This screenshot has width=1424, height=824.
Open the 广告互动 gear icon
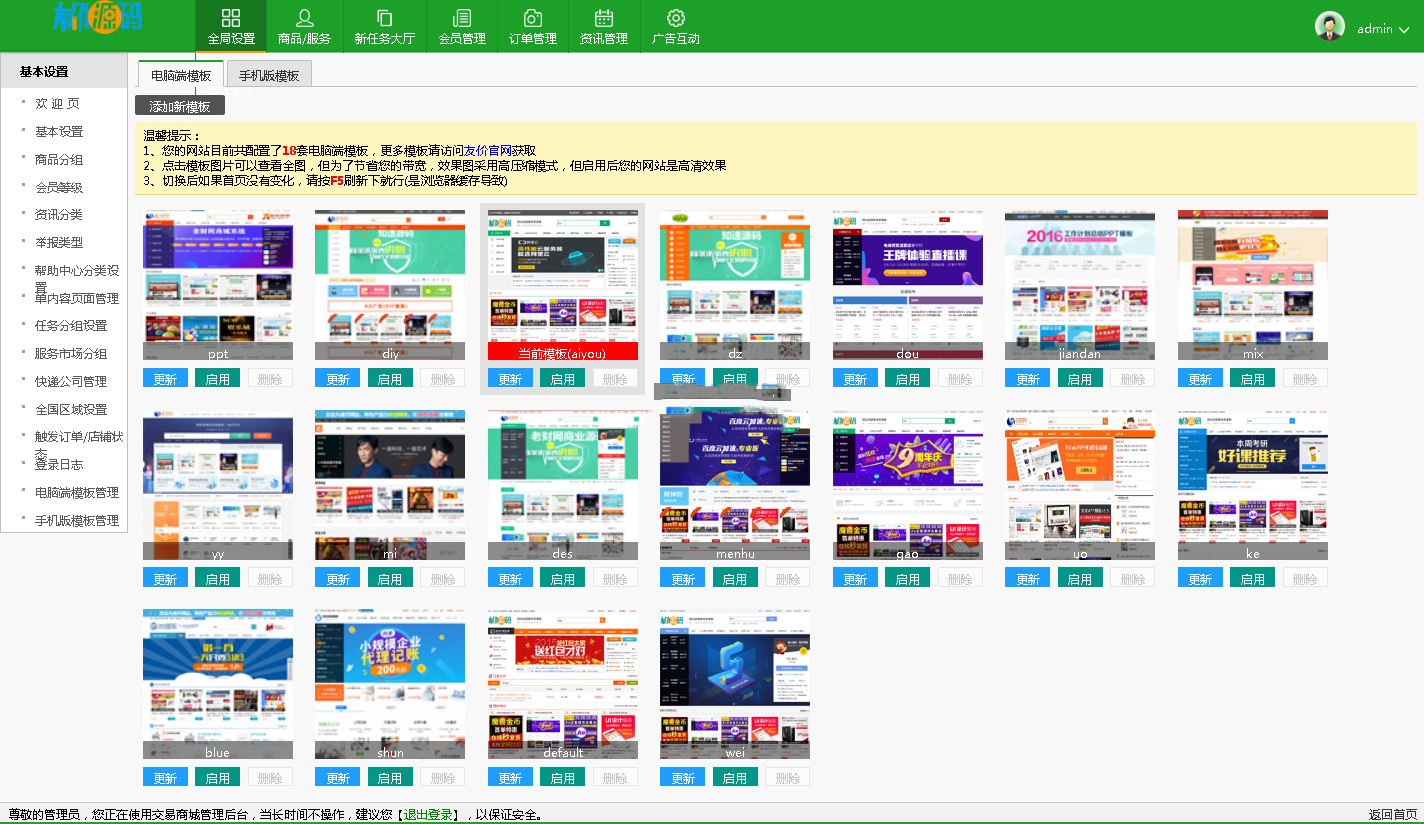[676, 18]
